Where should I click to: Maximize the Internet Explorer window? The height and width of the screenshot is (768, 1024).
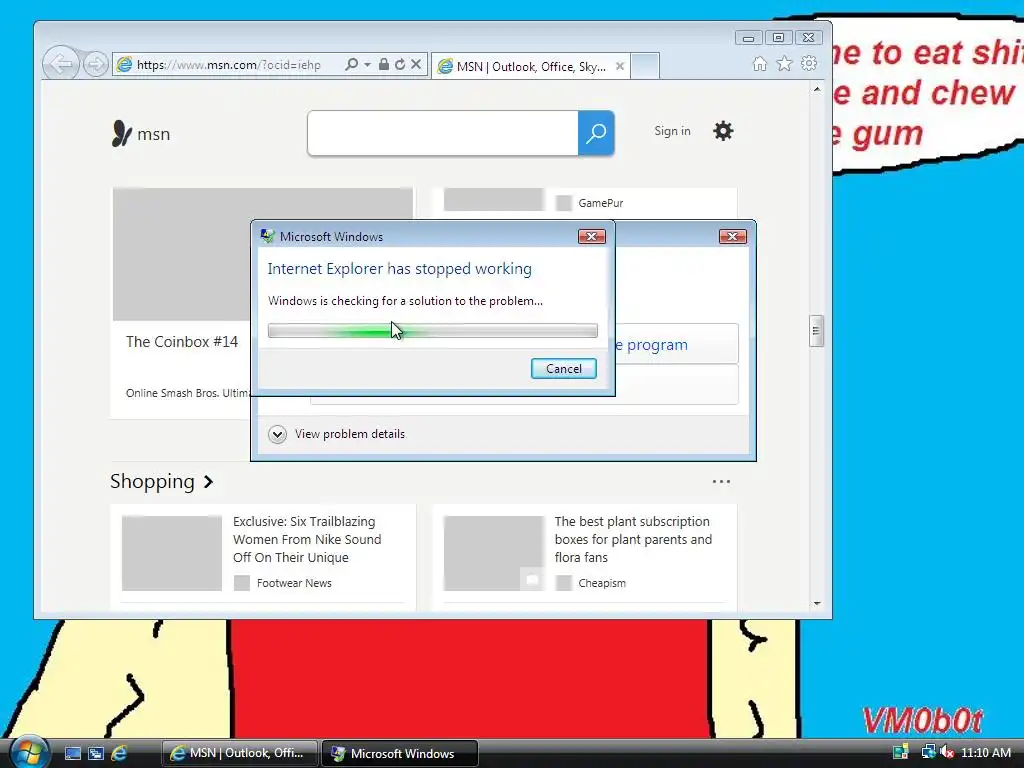tap(778, 38)
